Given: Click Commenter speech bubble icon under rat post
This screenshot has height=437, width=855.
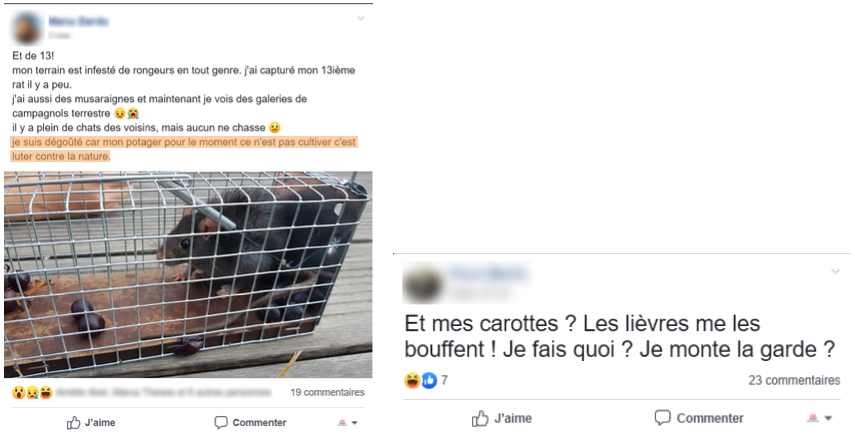Looking at the screenshot, I should pos(221,423).
